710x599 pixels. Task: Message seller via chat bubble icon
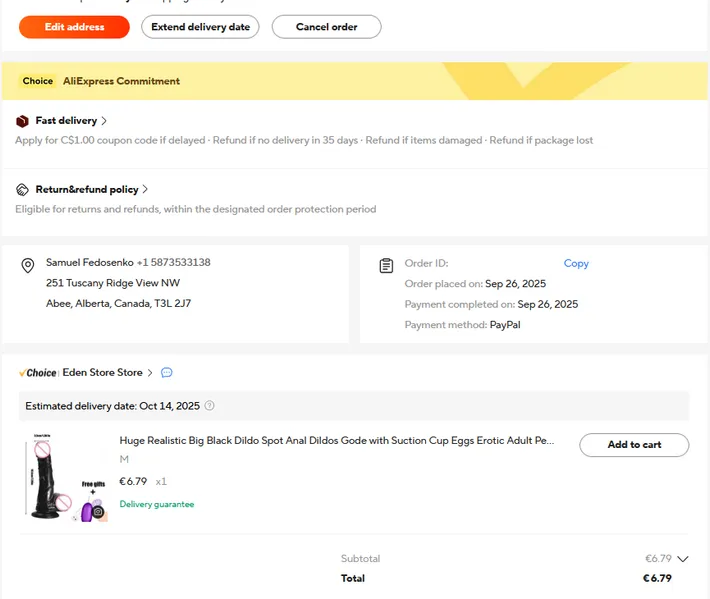point(167,373)
